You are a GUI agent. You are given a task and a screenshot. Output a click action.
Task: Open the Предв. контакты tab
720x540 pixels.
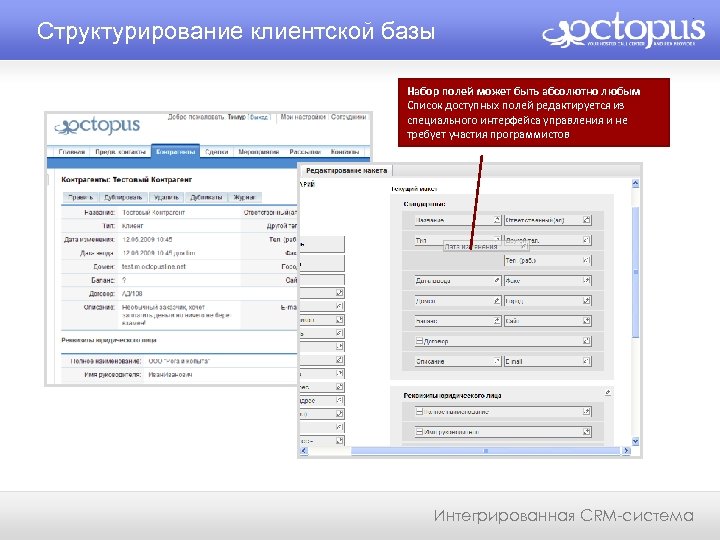pyautogui.click(x=120, y=152)
